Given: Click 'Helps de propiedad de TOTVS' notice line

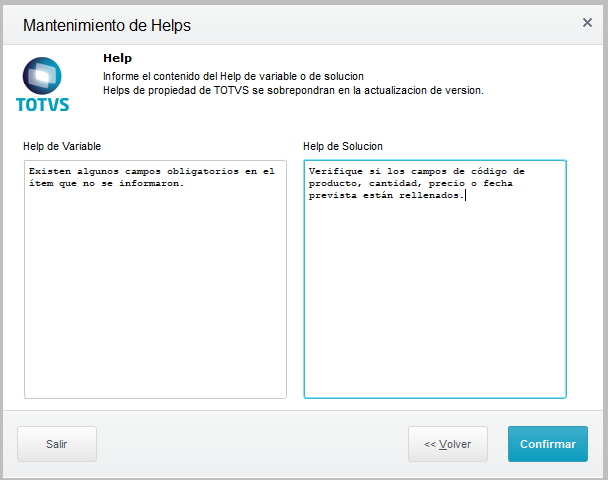Looking at the screenshot, I should (x=293, y=90).
